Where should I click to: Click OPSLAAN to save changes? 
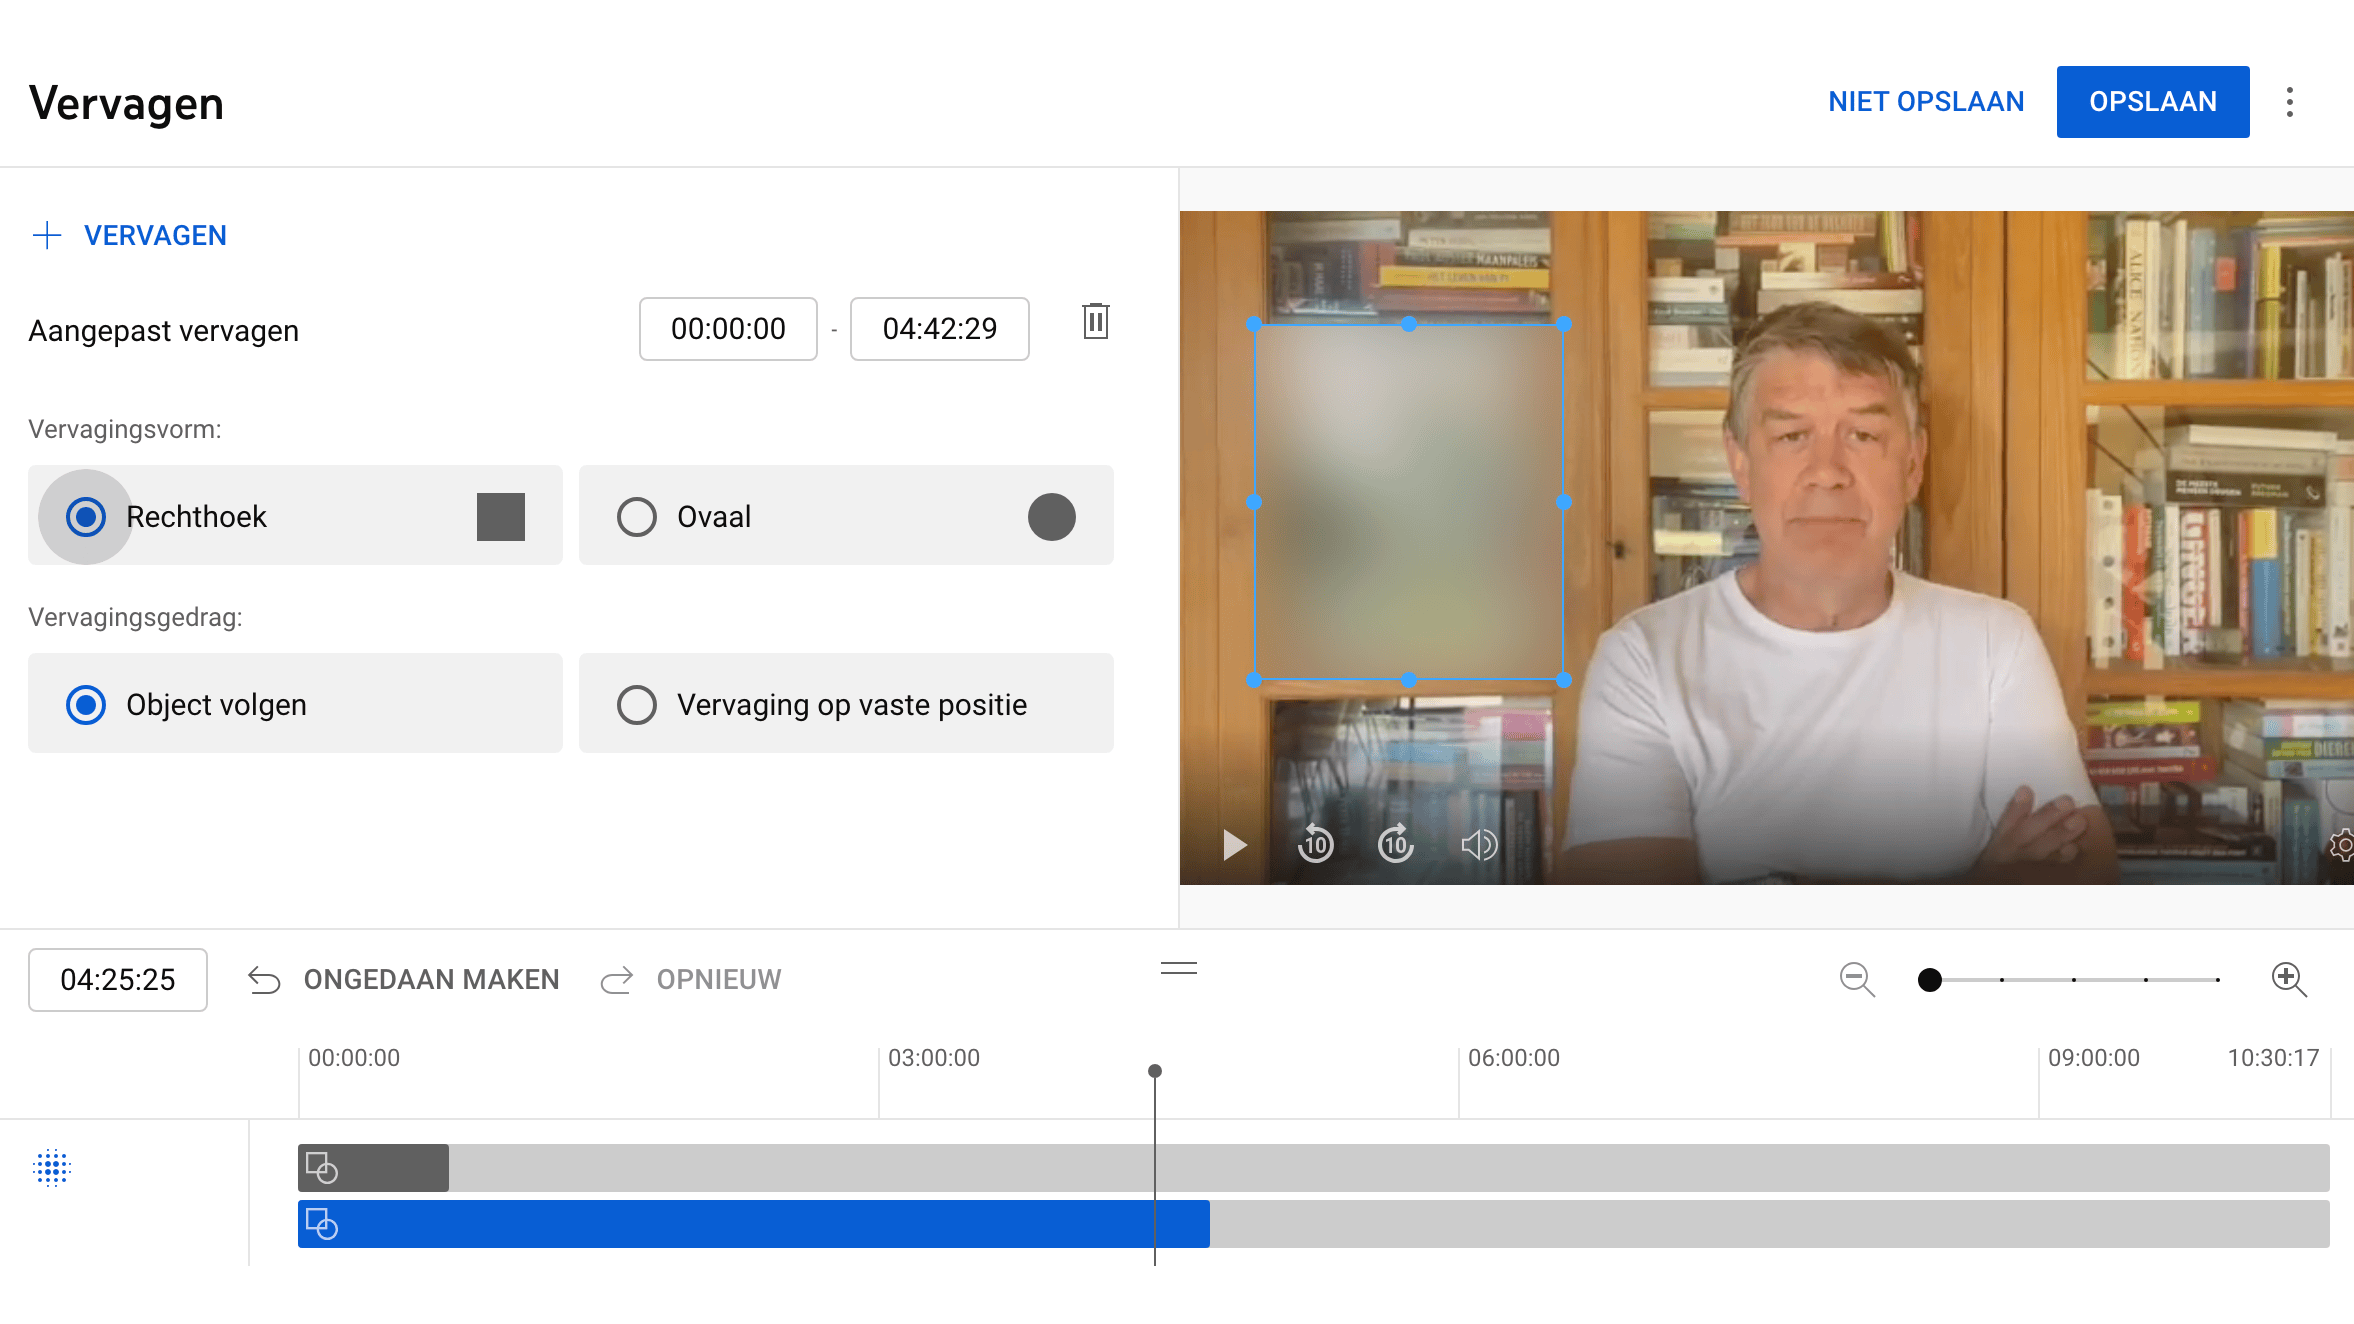click(2152, 102)
